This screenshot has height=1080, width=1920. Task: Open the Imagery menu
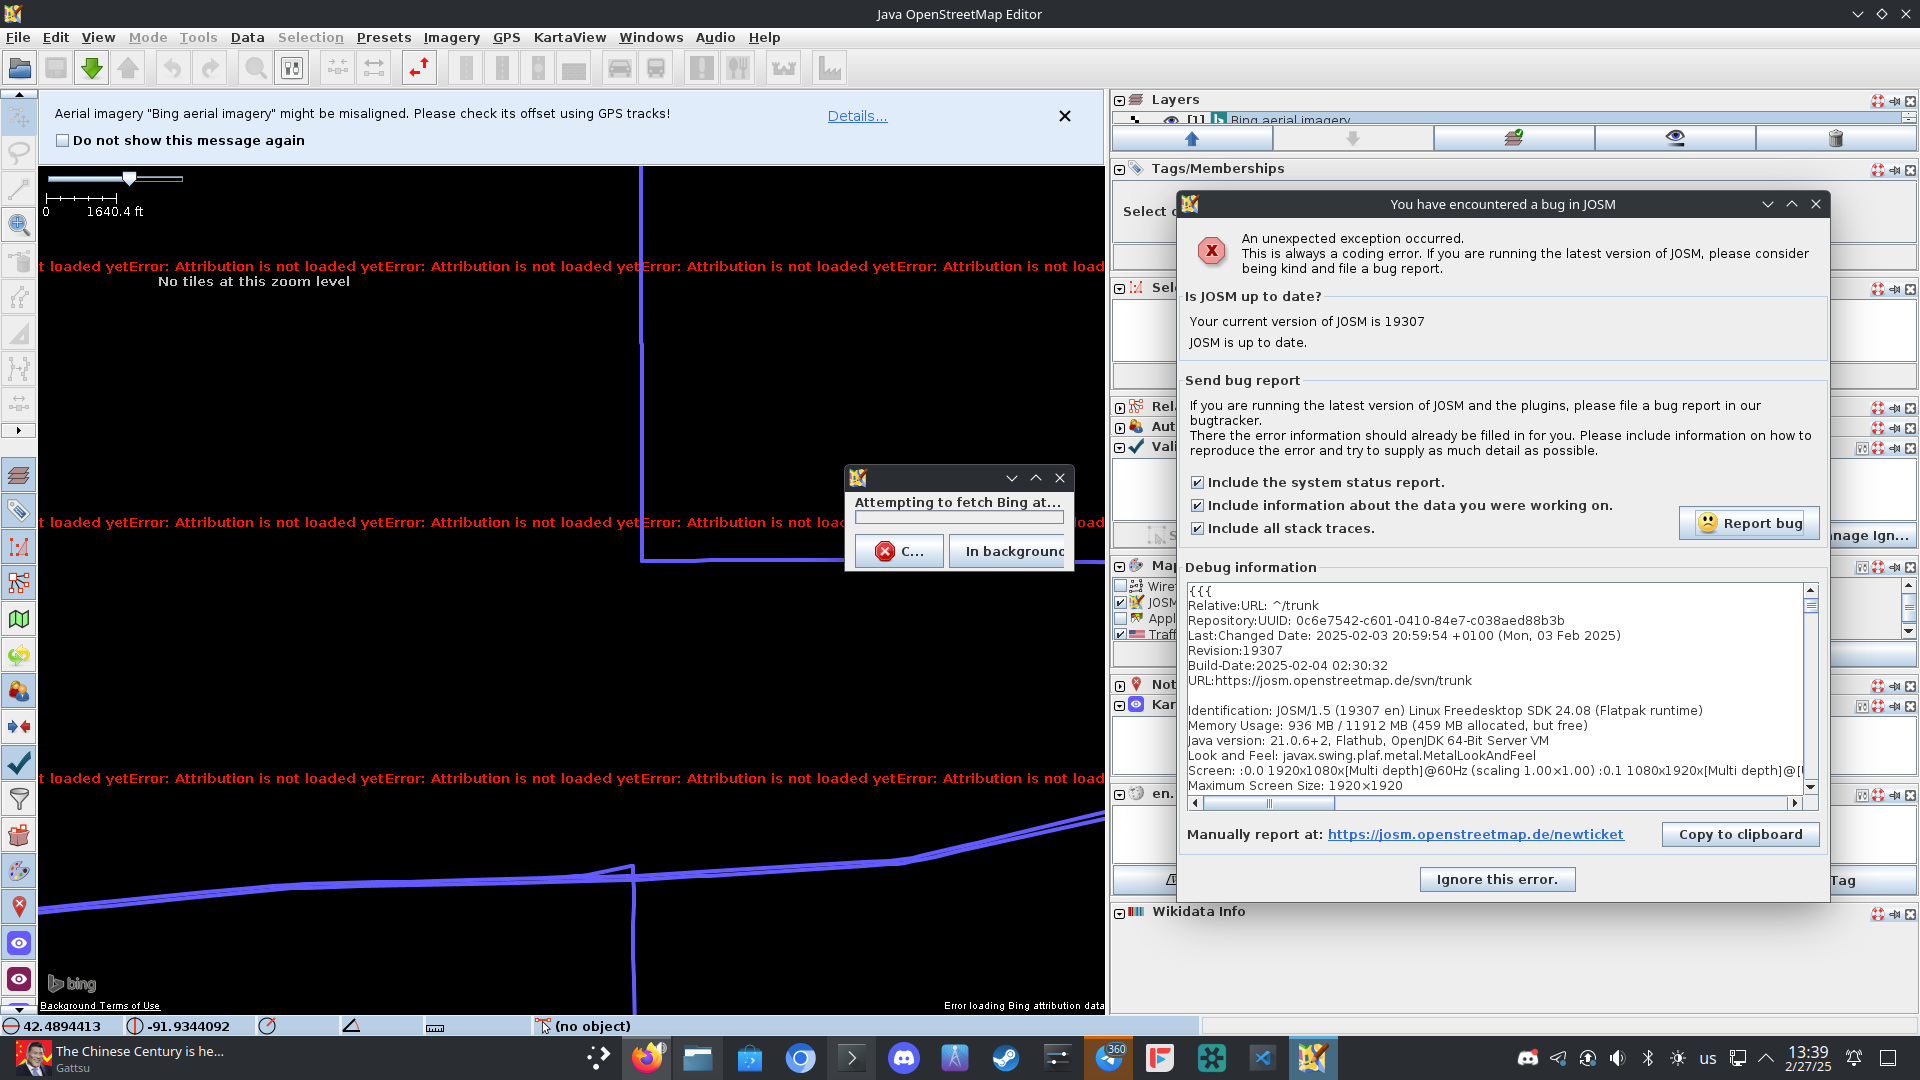pos(451,37)
